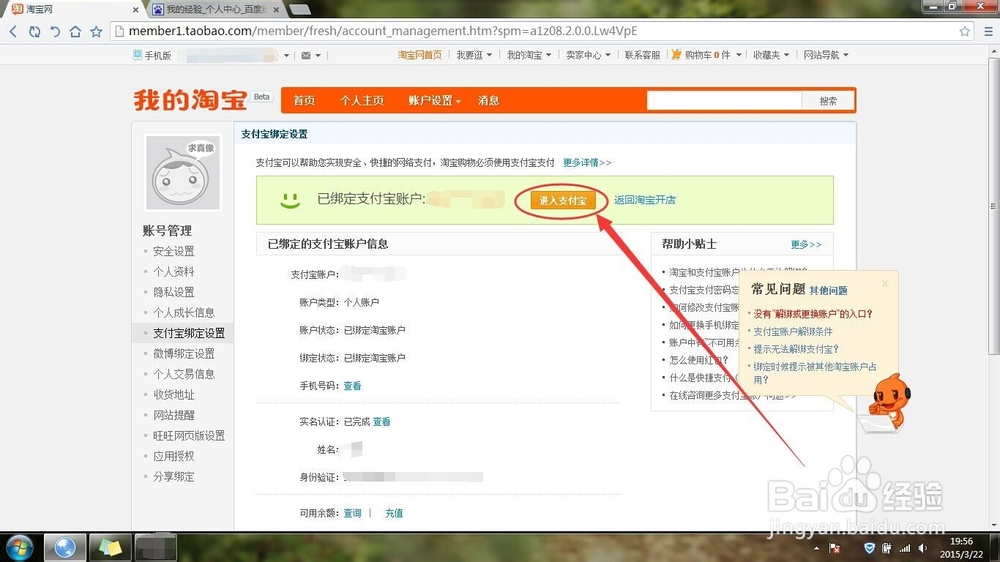Select the 个人主页 navigation tab
Viewport: 1000px width, 562px height.
point(362,100)
